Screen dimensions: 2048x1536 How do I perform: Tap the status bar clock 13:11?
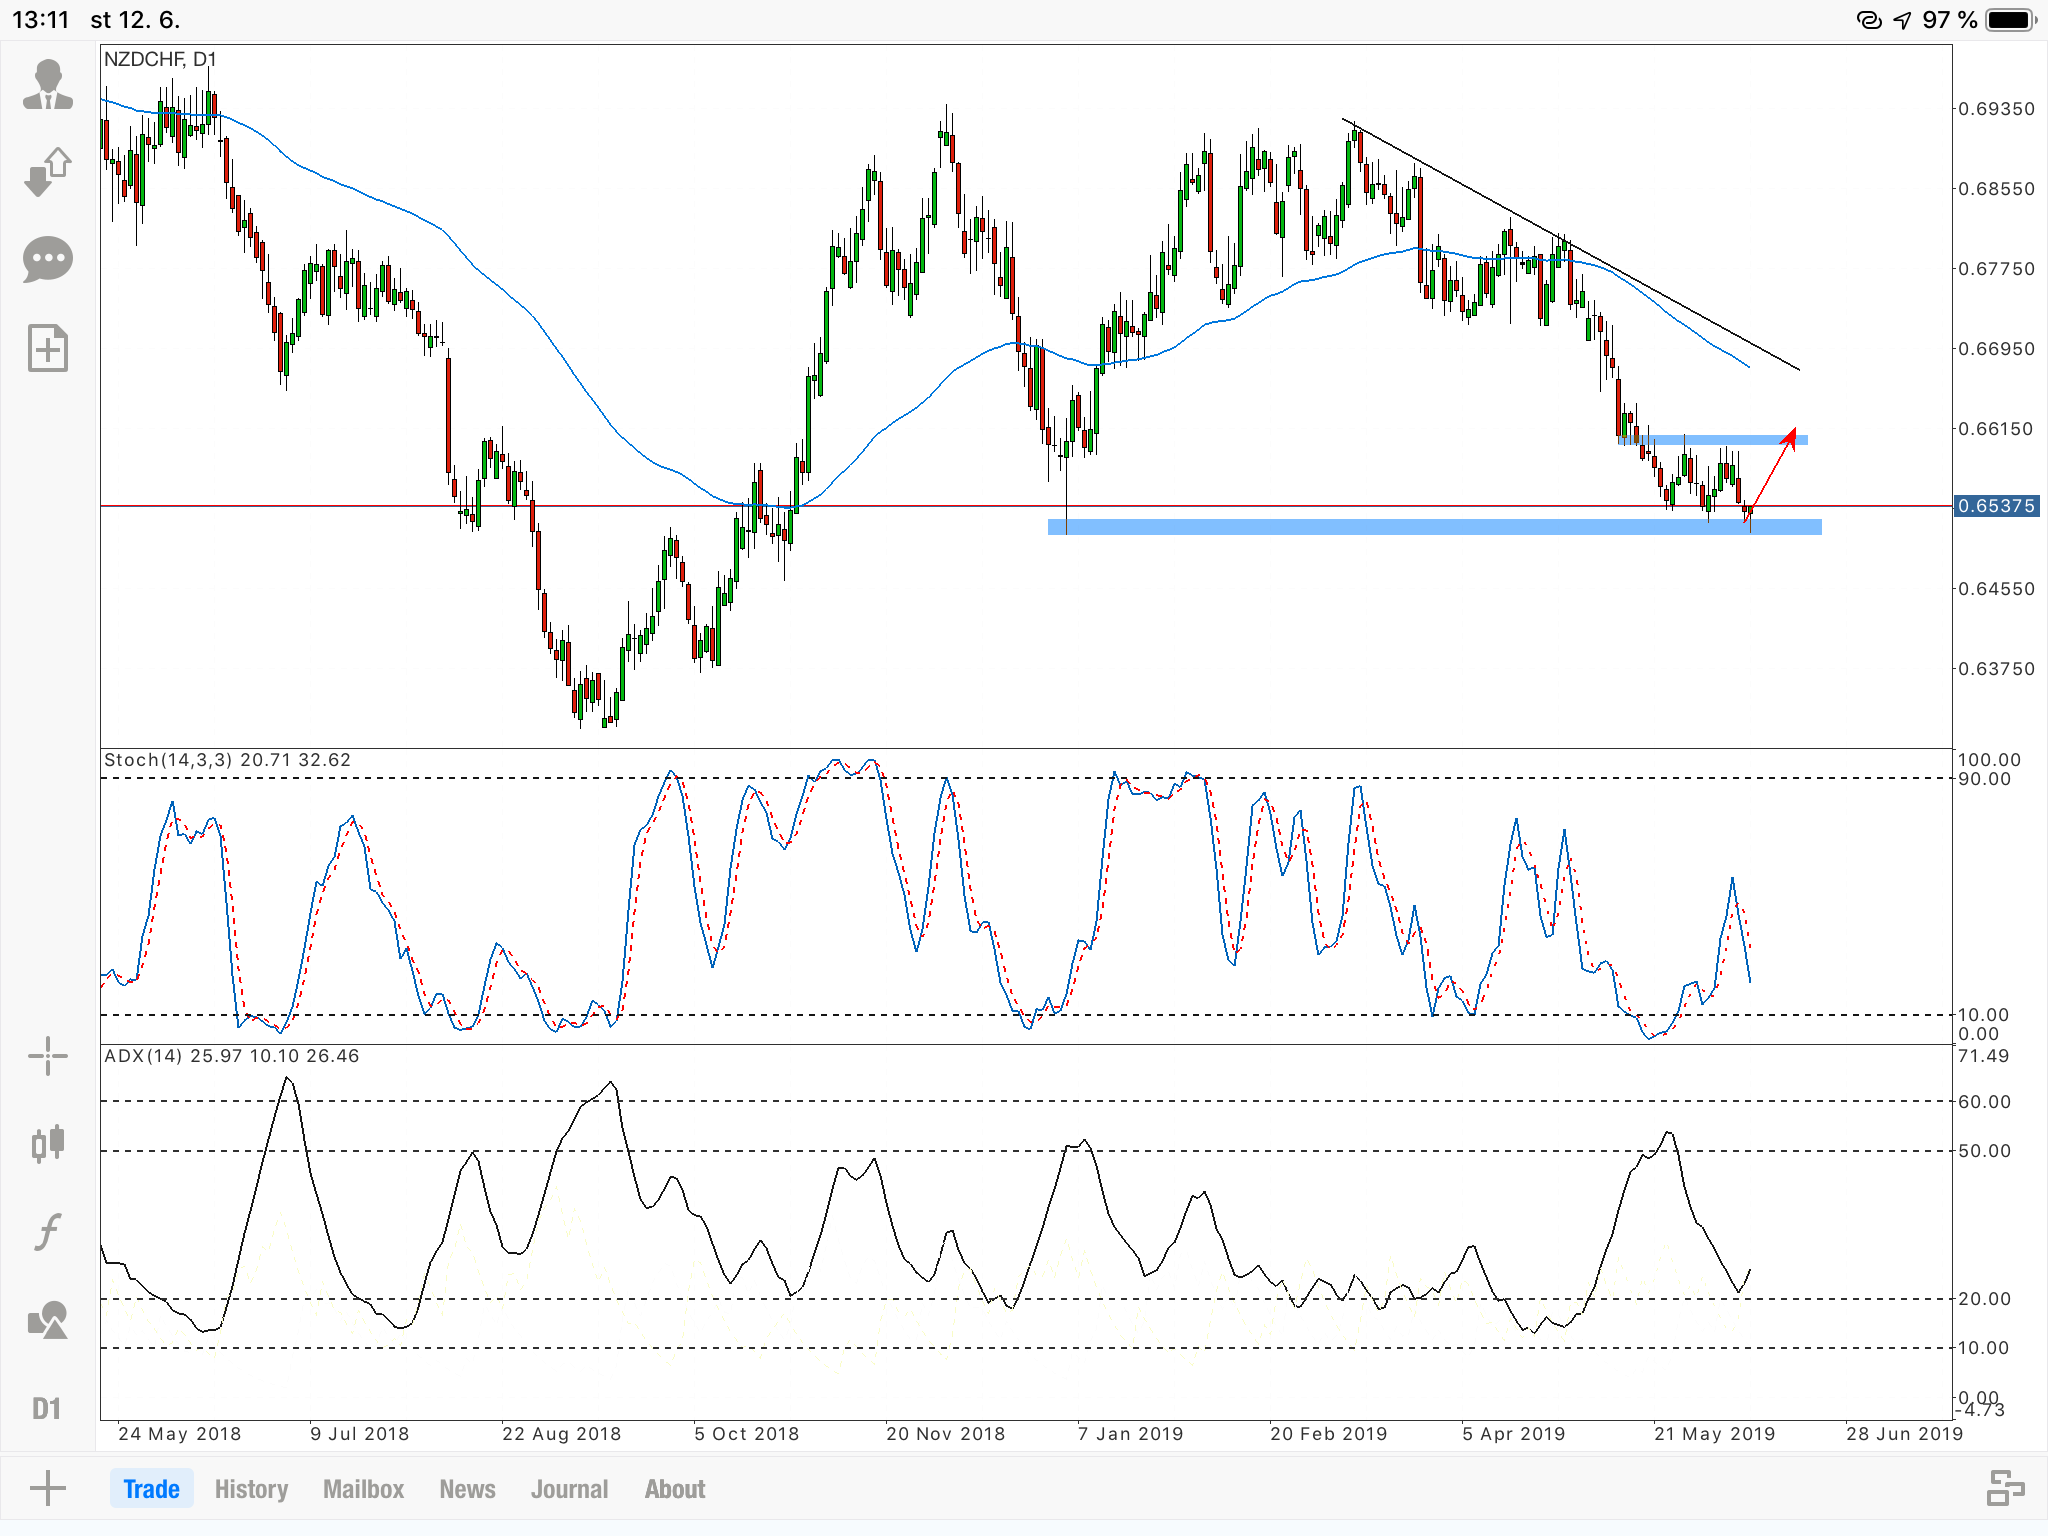pos(40,20)
